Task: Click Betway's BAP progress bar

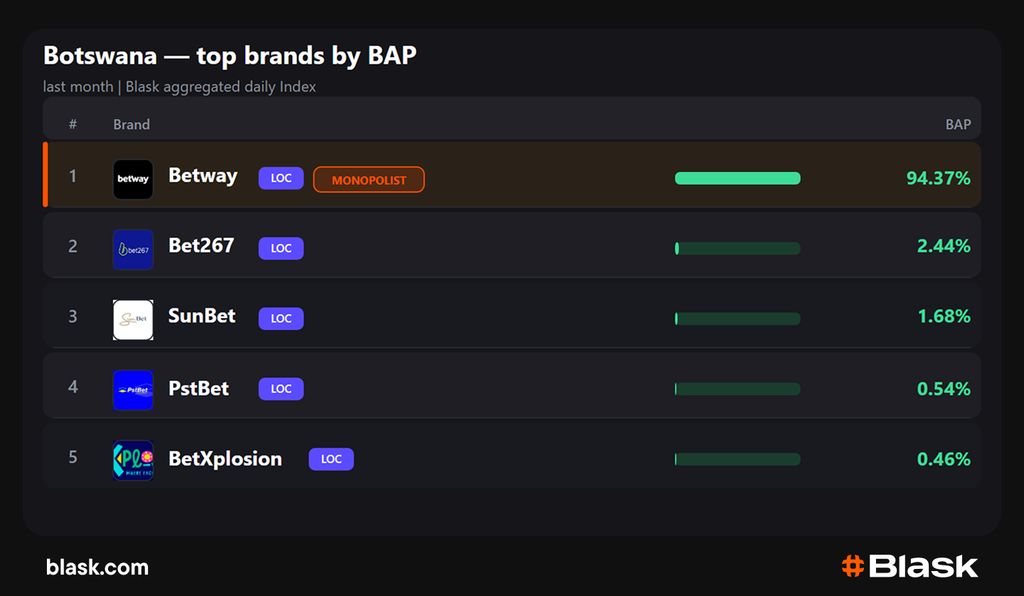Action: [x=737, y=178]
